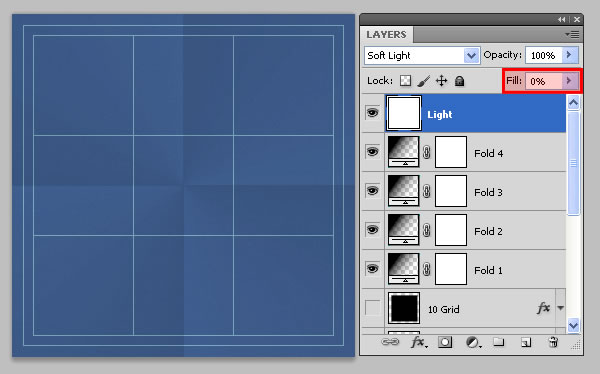The width and height of the screenshot is (600, 374).
Task: Select Fold 3 layer mask thumbnail
Action: pyautogui.click(x=451, y=191)
